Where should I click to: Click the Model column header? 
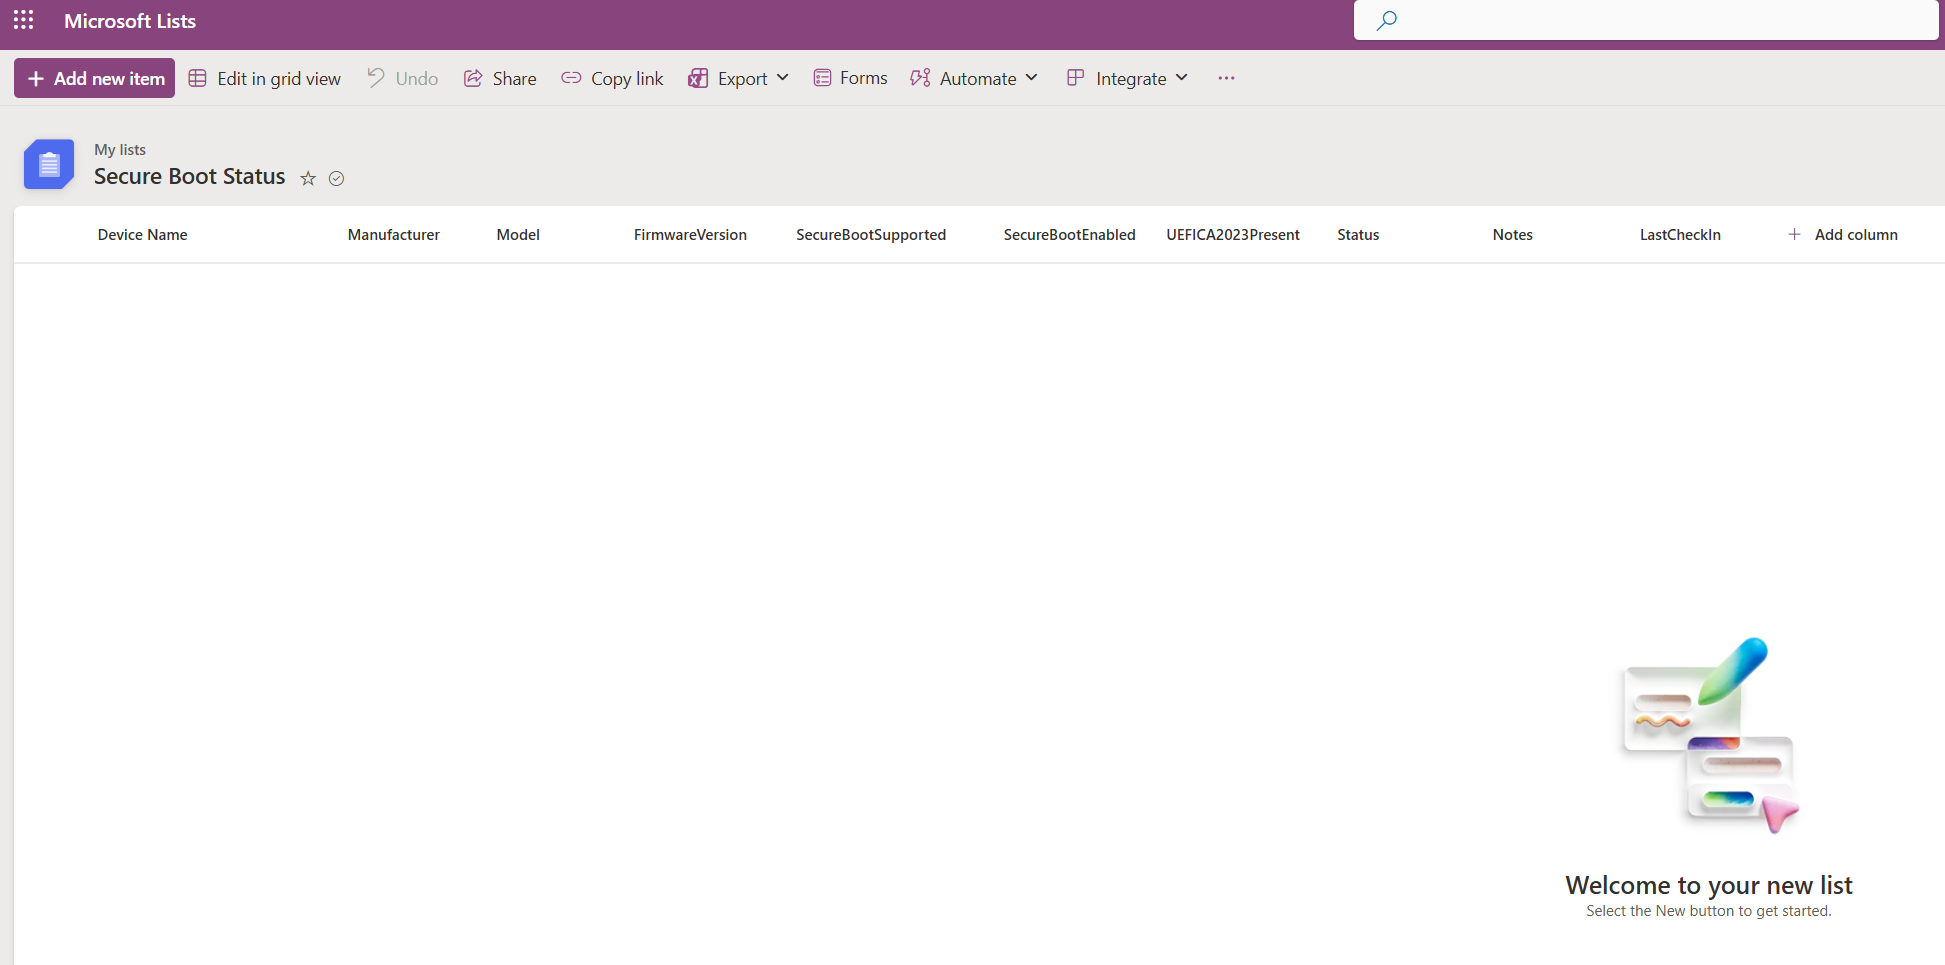[518, 235]
